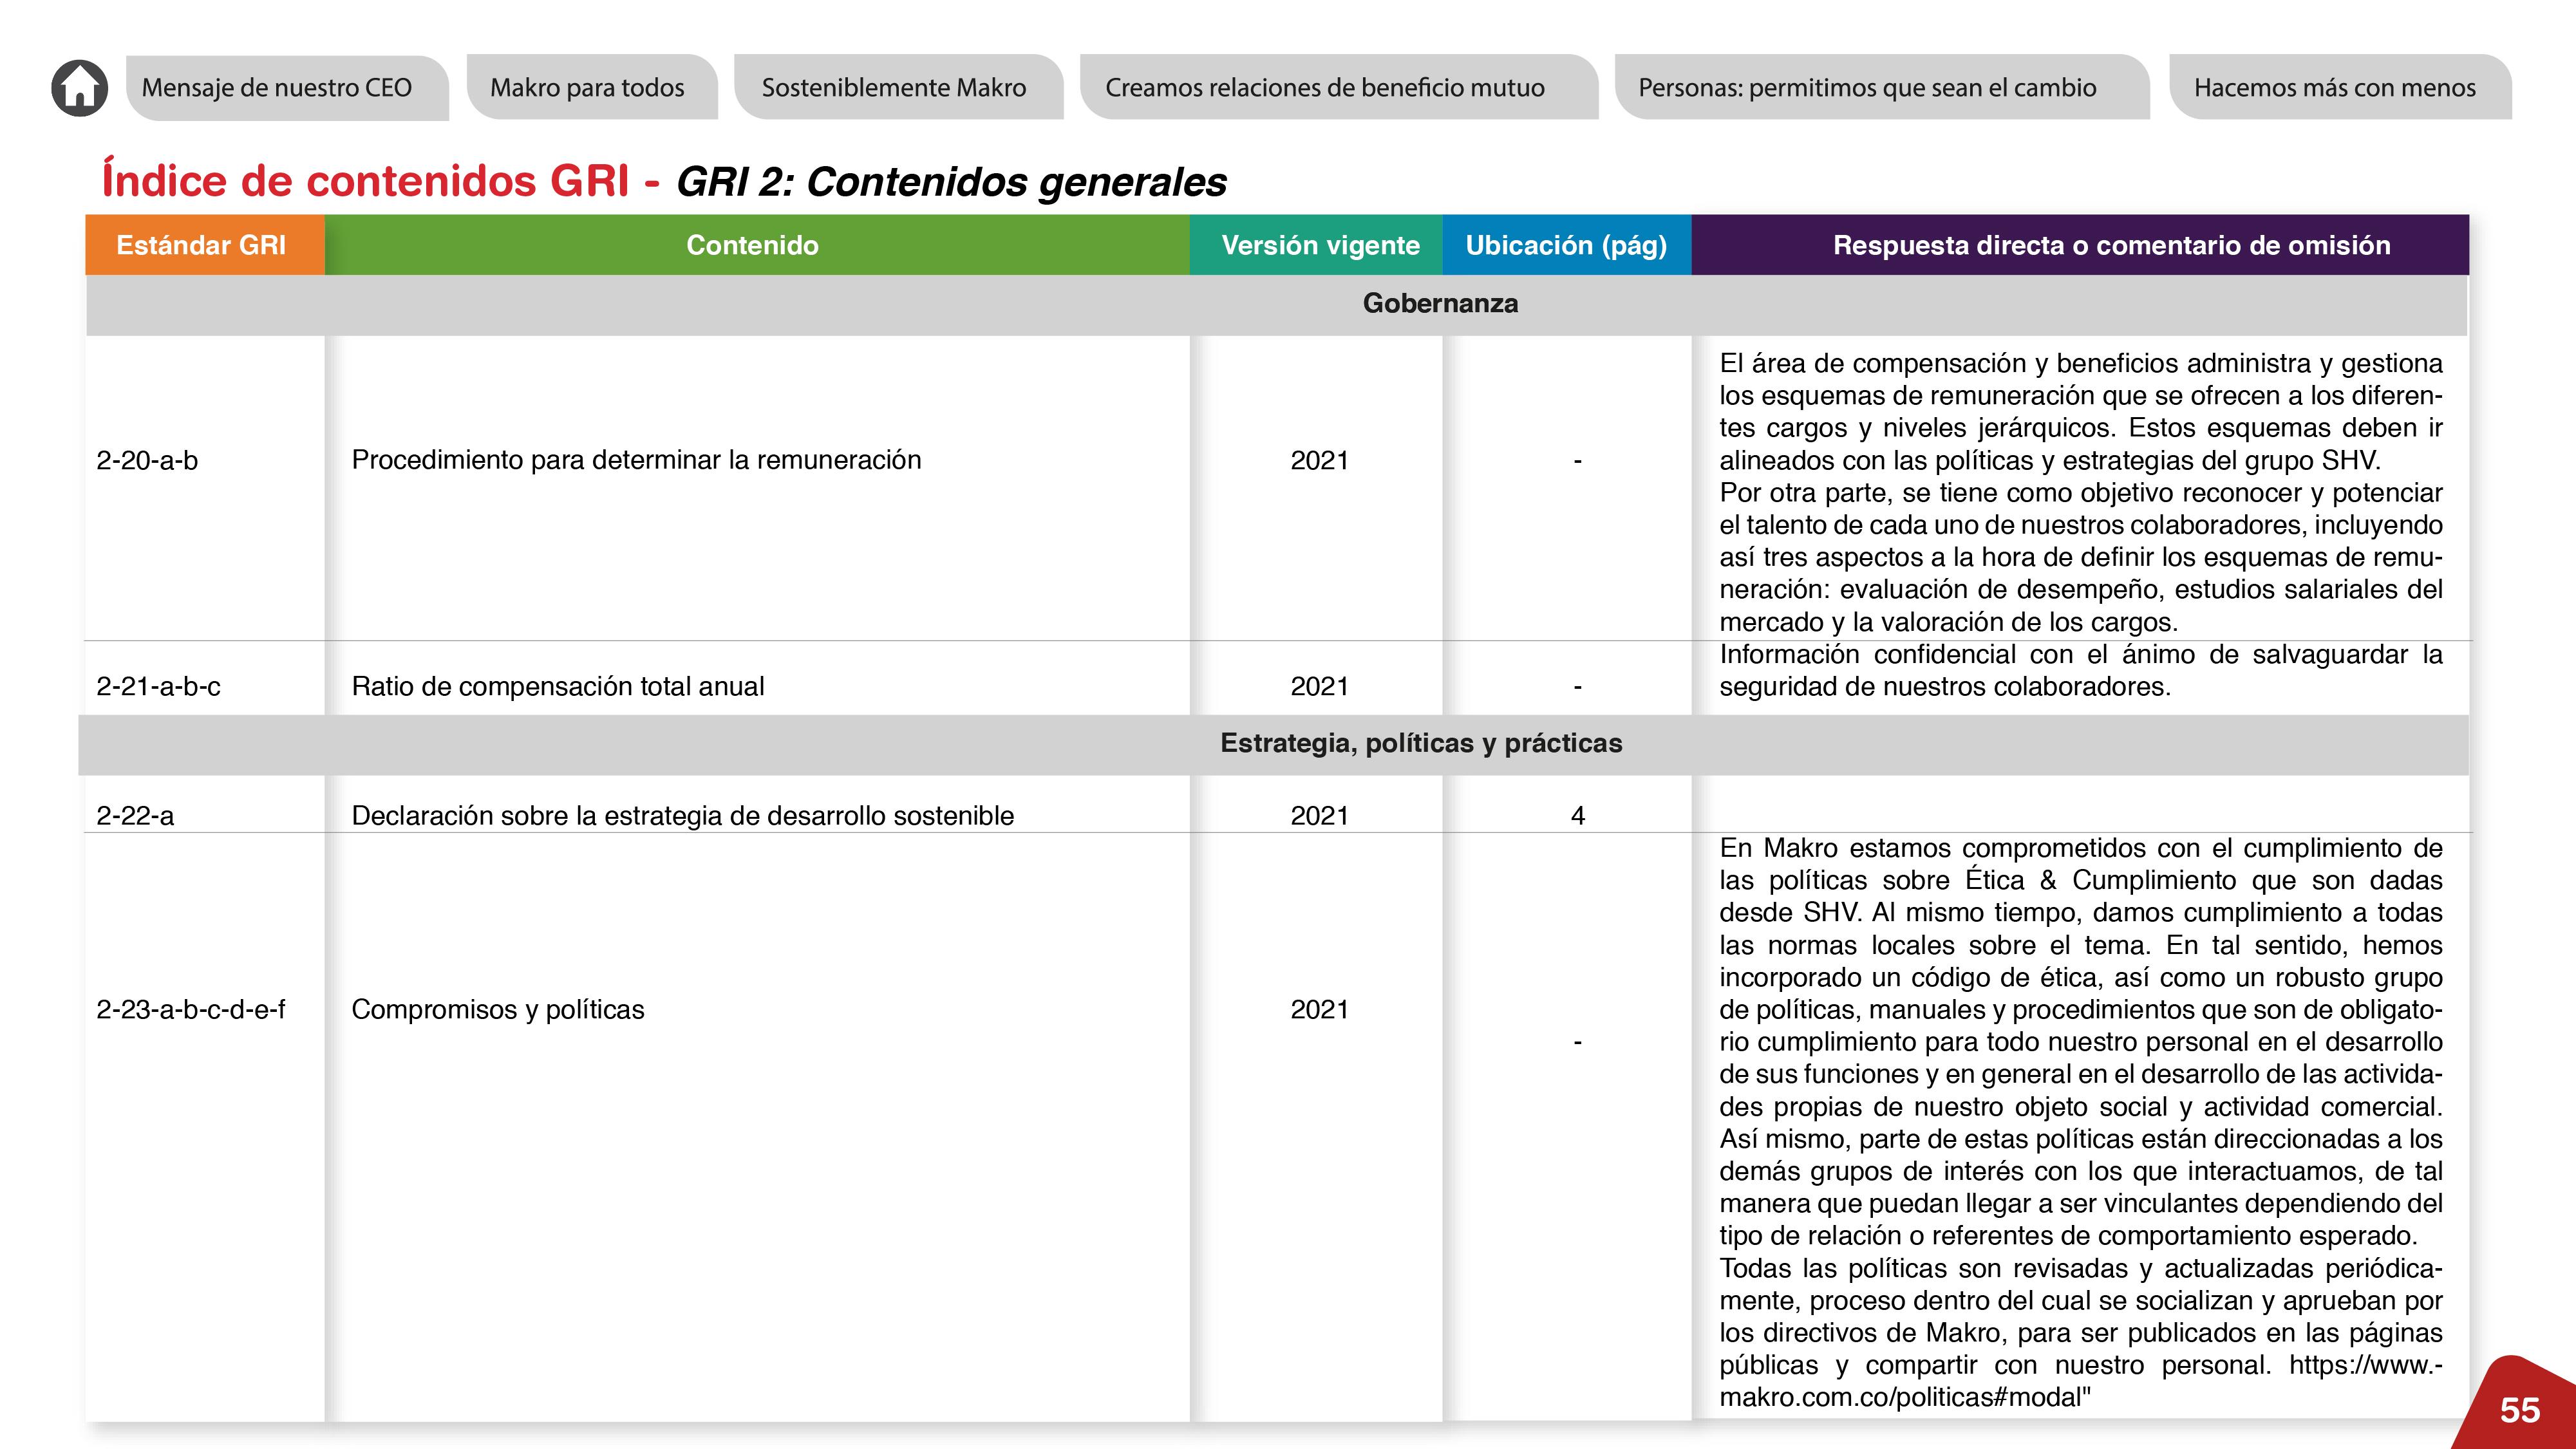The image size is (2576, 1449).
Task: Click the green Contenido column header
Action: [x=752, y=245]
